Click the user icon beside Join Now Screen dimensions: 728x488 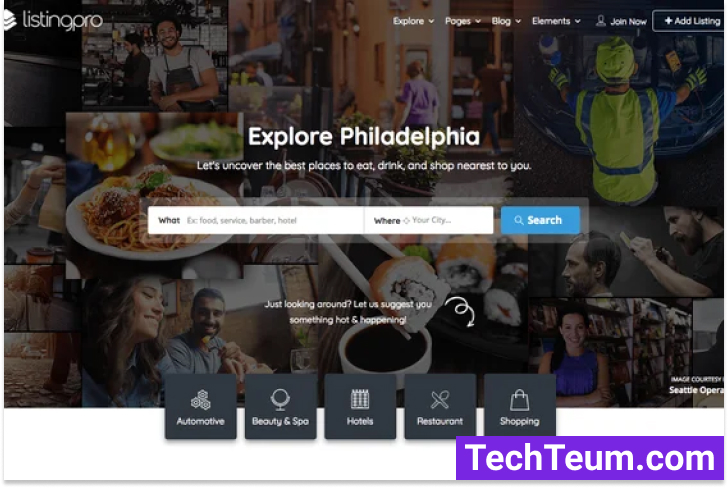pos(601,21)
